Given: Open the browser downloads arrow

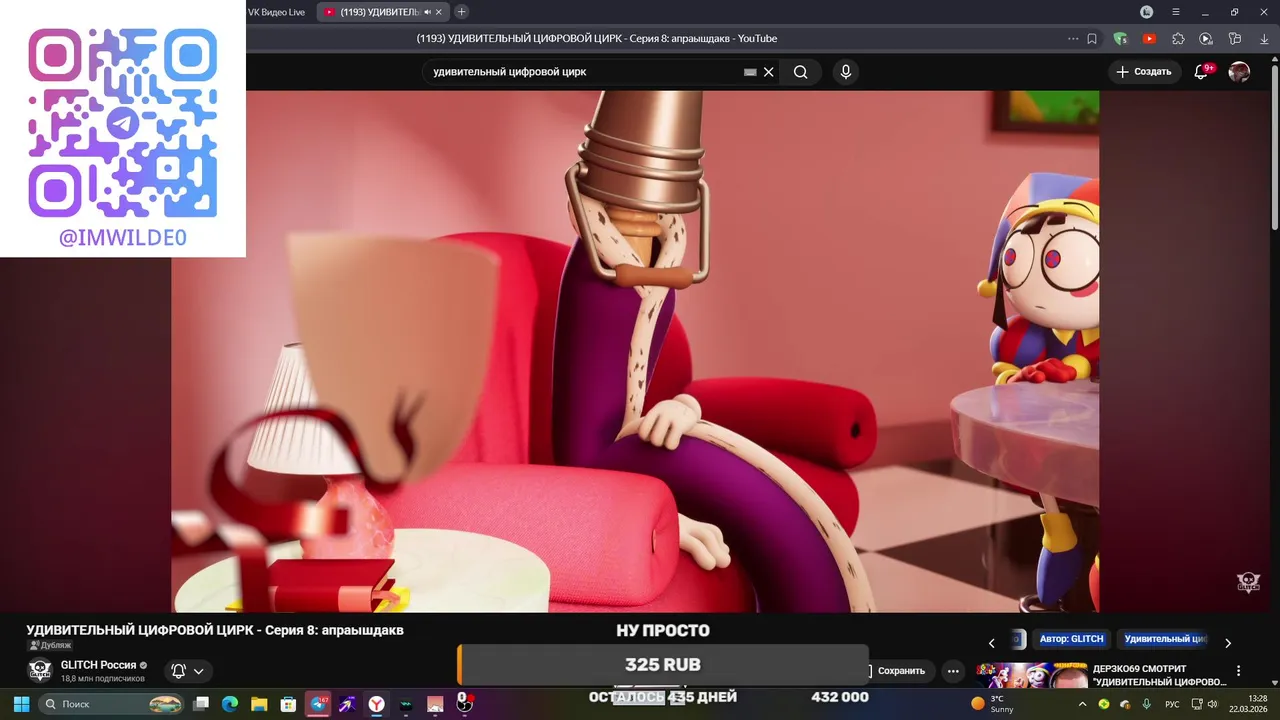Looking at the screenshot, I should [1264, 39].
